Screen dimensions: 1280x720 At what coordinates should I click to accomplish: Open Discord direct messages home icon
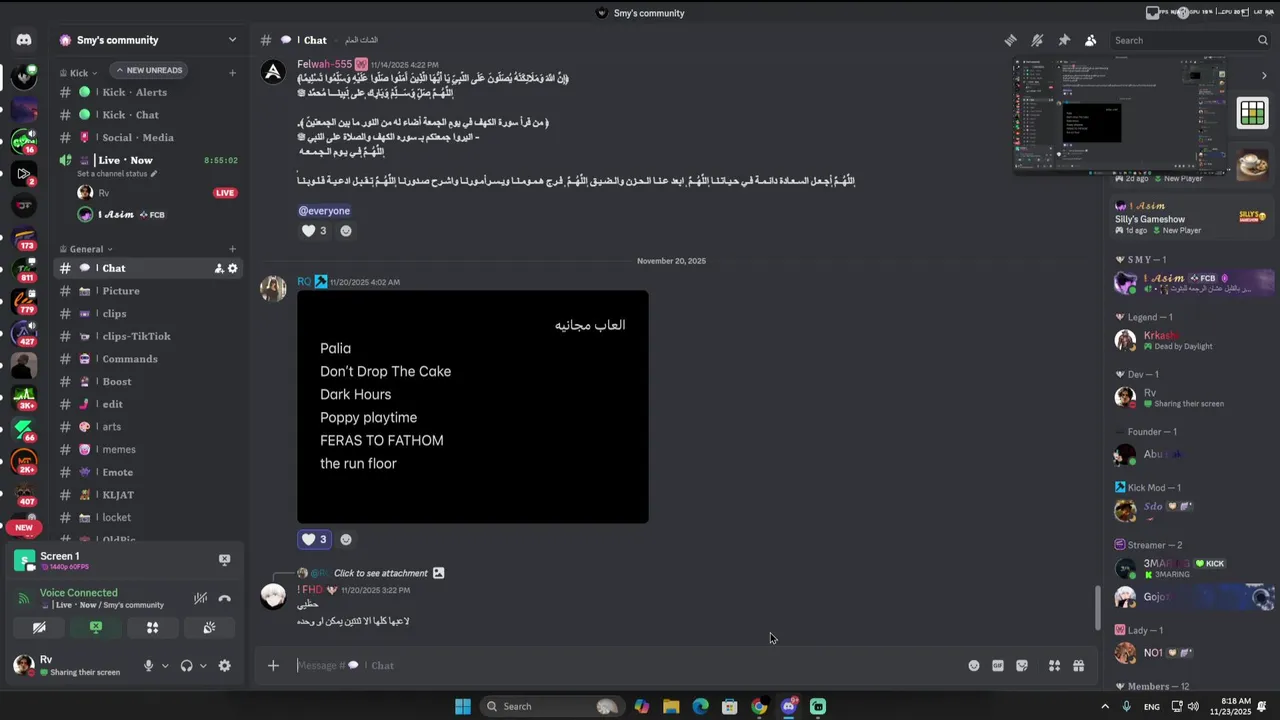pyautogui.click(x=24, y=40)
